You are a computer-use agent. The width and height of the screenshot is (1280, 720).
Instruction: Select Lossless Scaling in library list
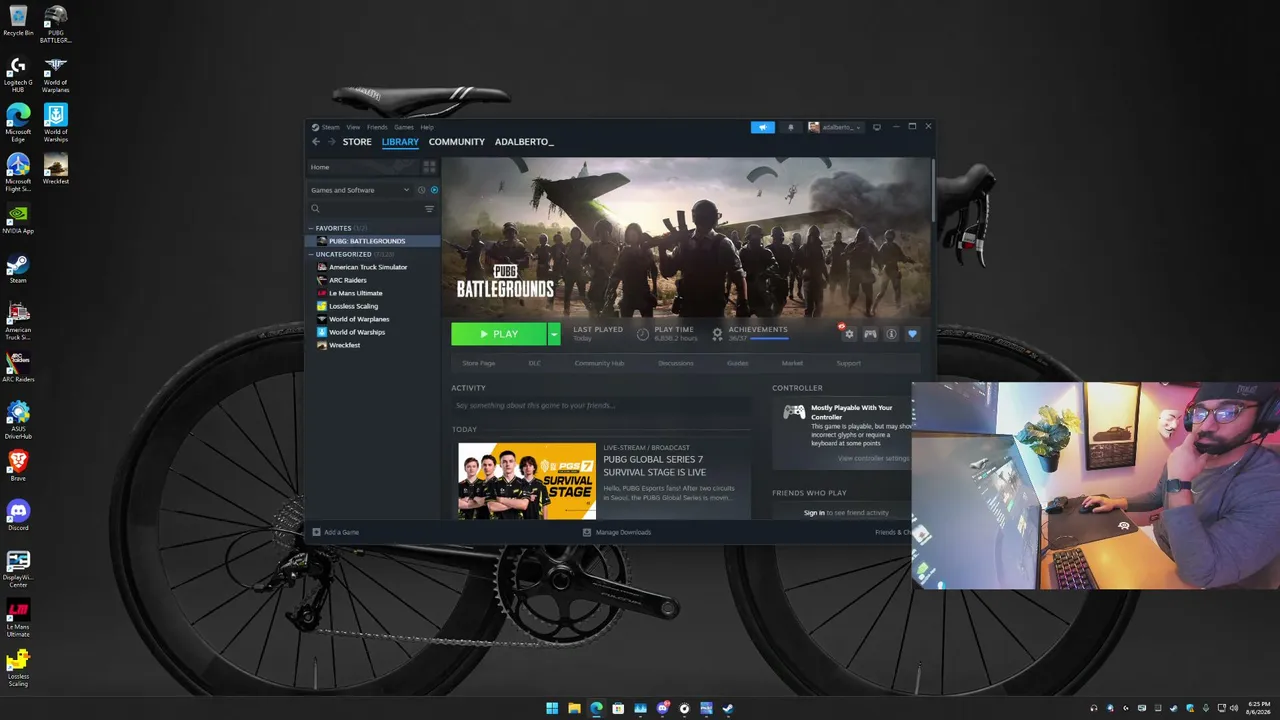pos(372,306)
